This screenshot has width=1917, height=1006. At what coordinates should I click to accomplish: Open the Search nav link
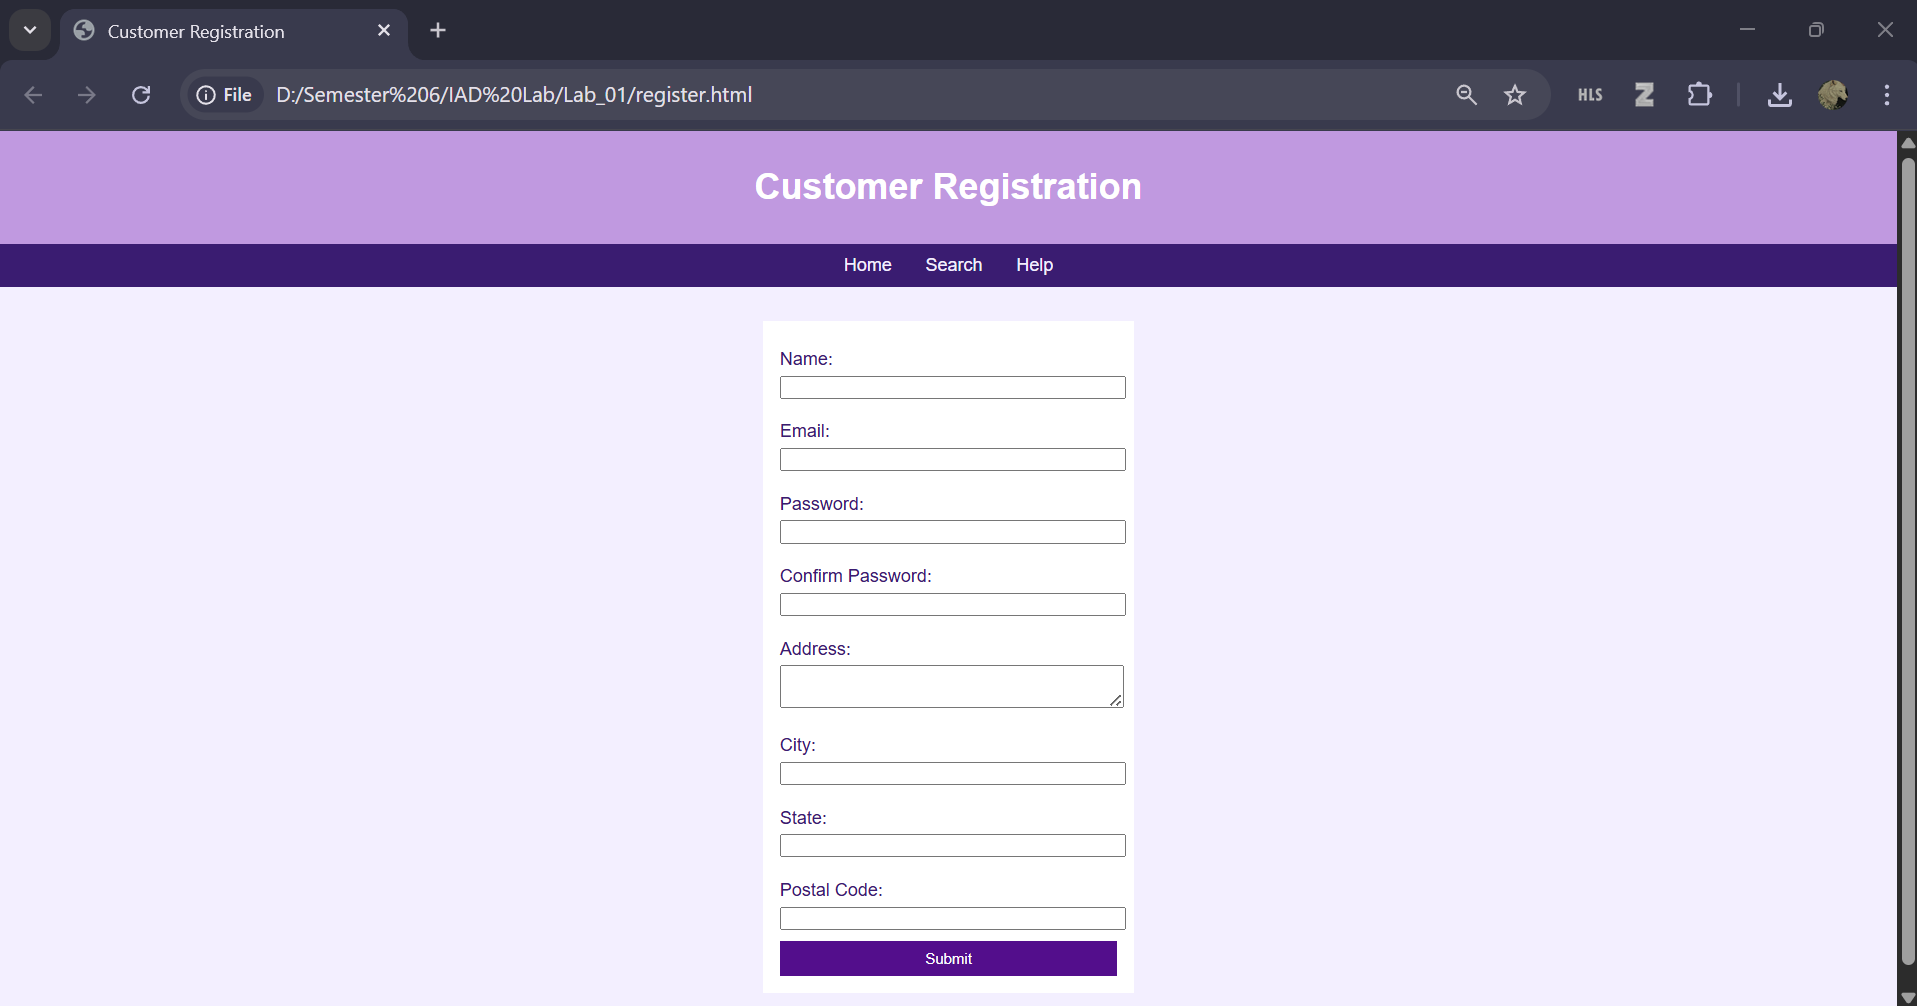tap(953, 265)
